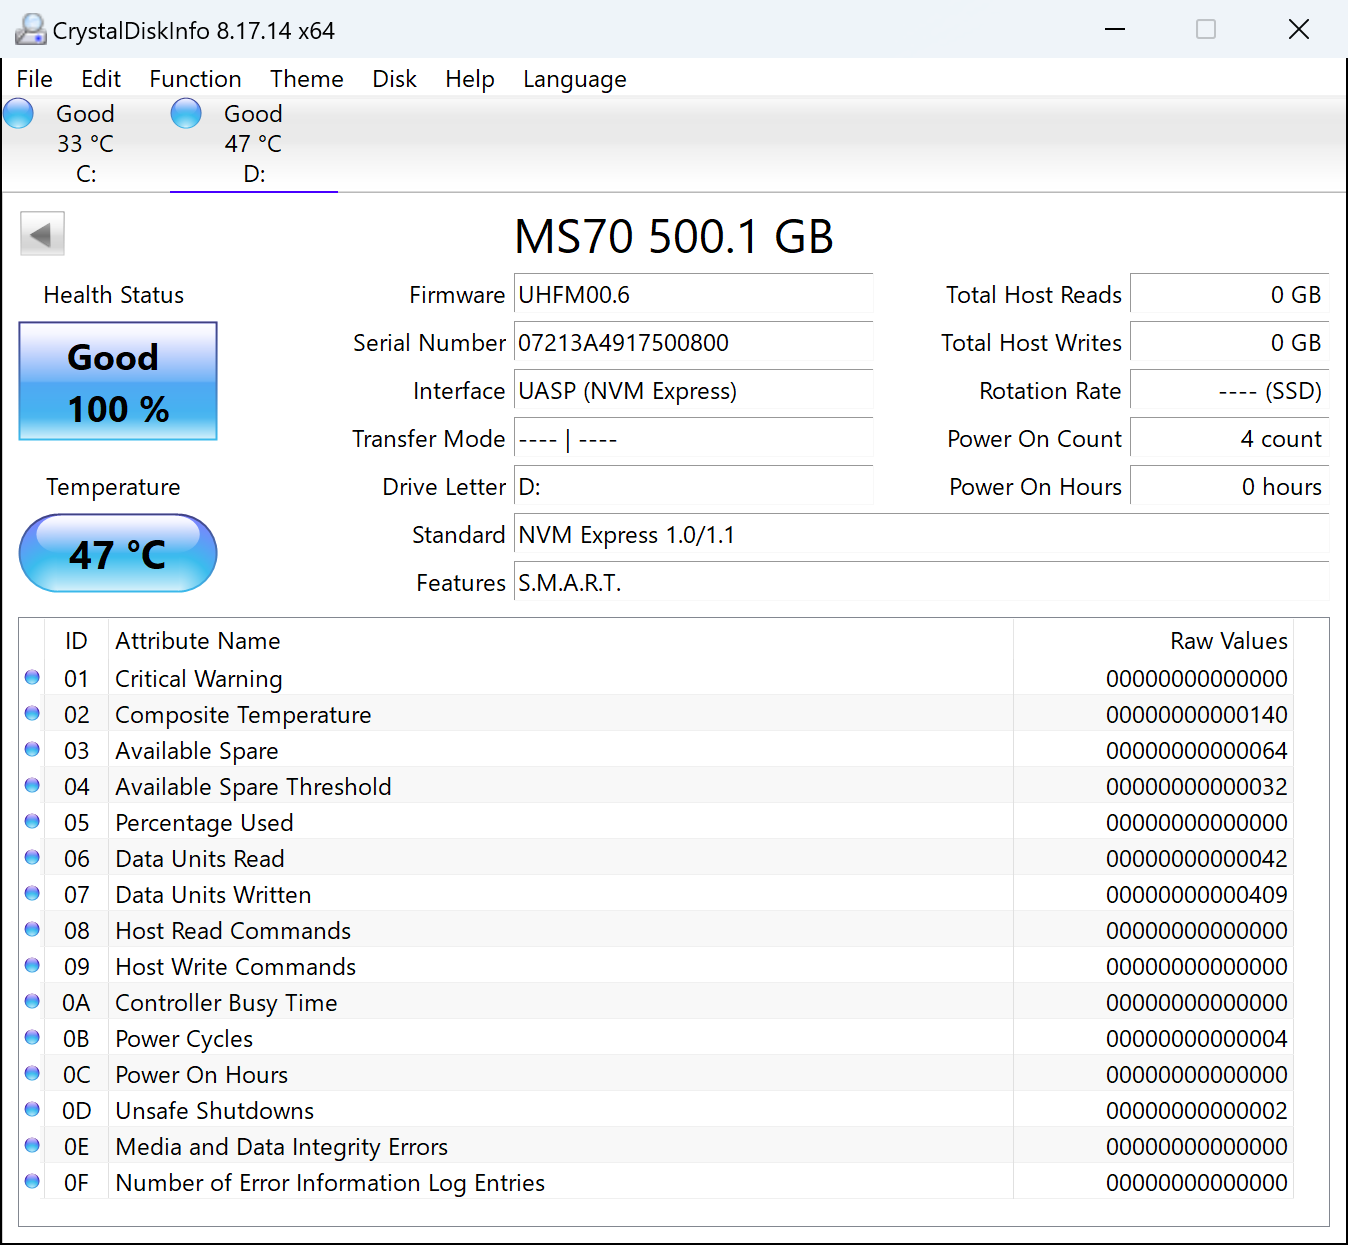Viewport: 1348px width, 1245px height.
Task: Select the C: drive status orb
Action: pyautogui.click(x=19, y=114)
